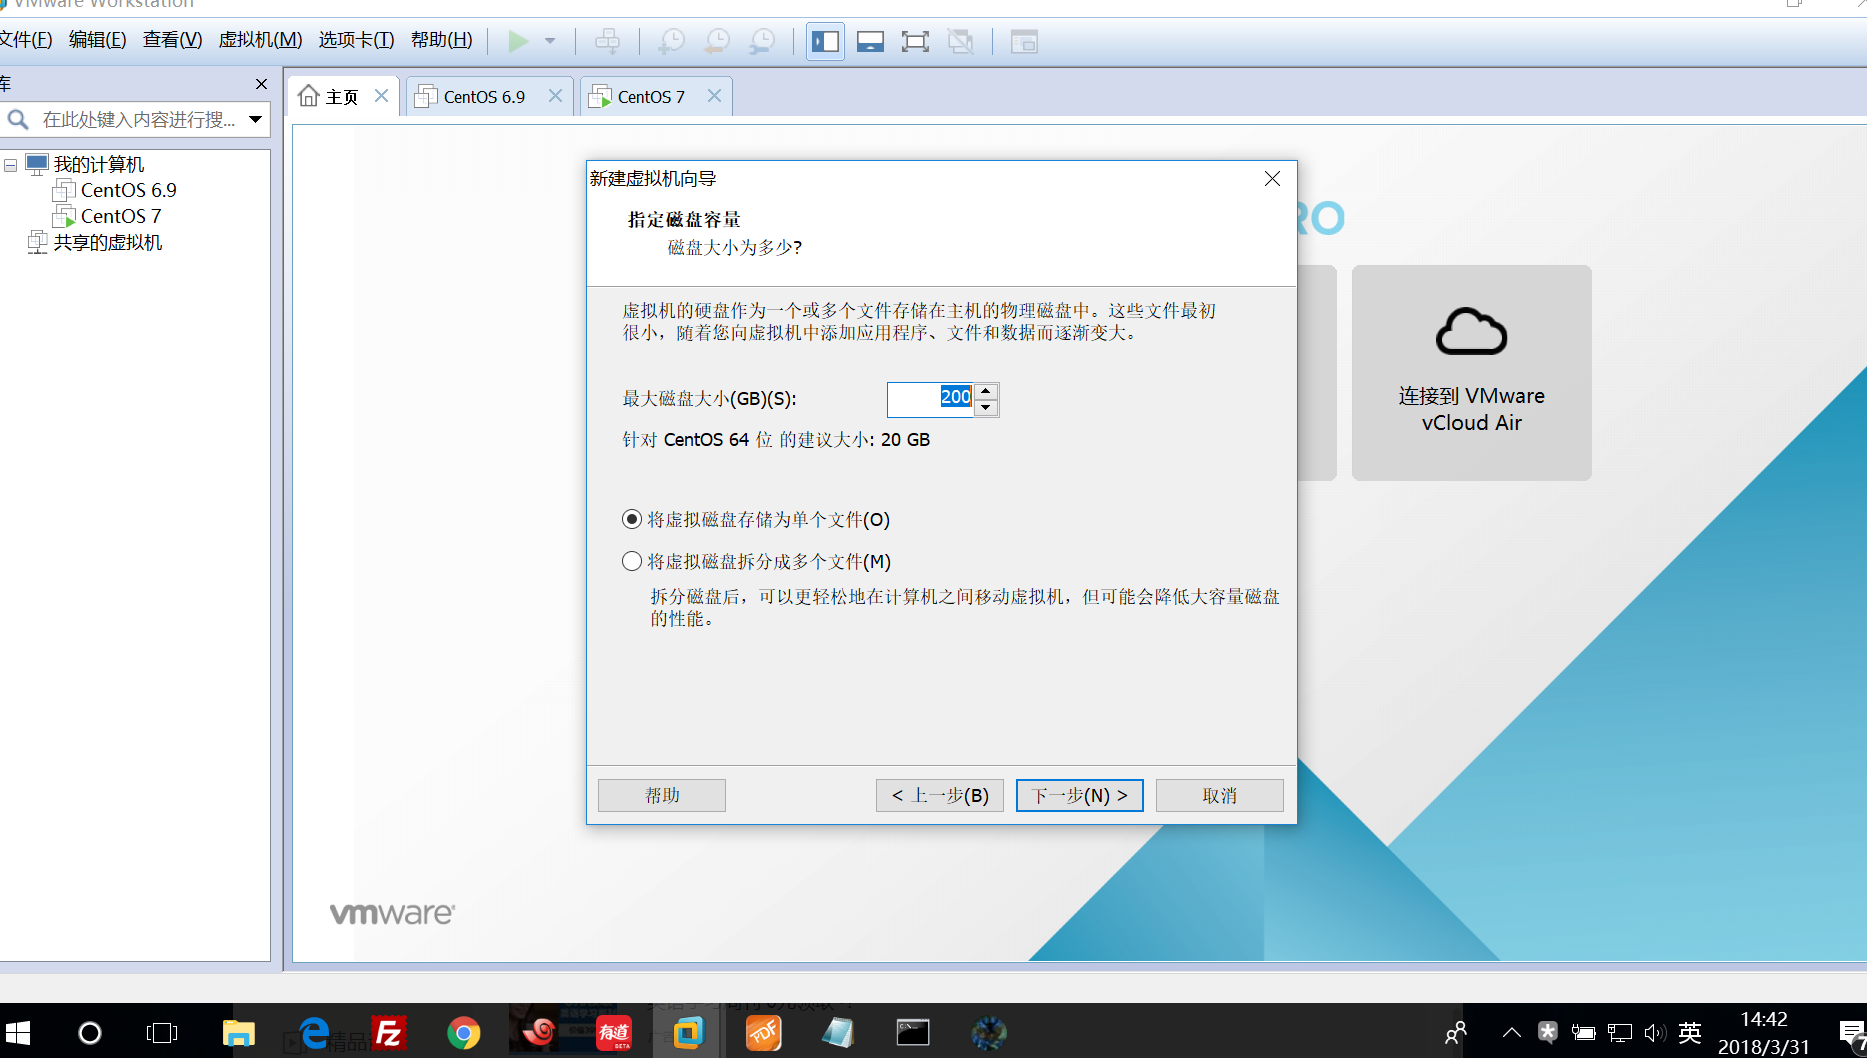Click the 取消 cancel button
This screenshot has width=1867, height=1058.
[1220, 795]
